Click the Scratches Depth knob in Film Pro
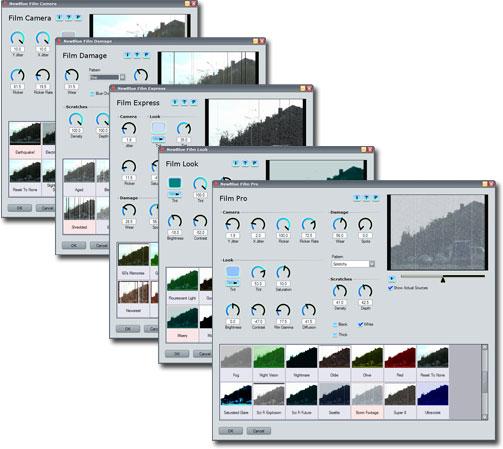The width and height of the screenshot is (503, 449). pyautogui.click(x=365, y=292)
